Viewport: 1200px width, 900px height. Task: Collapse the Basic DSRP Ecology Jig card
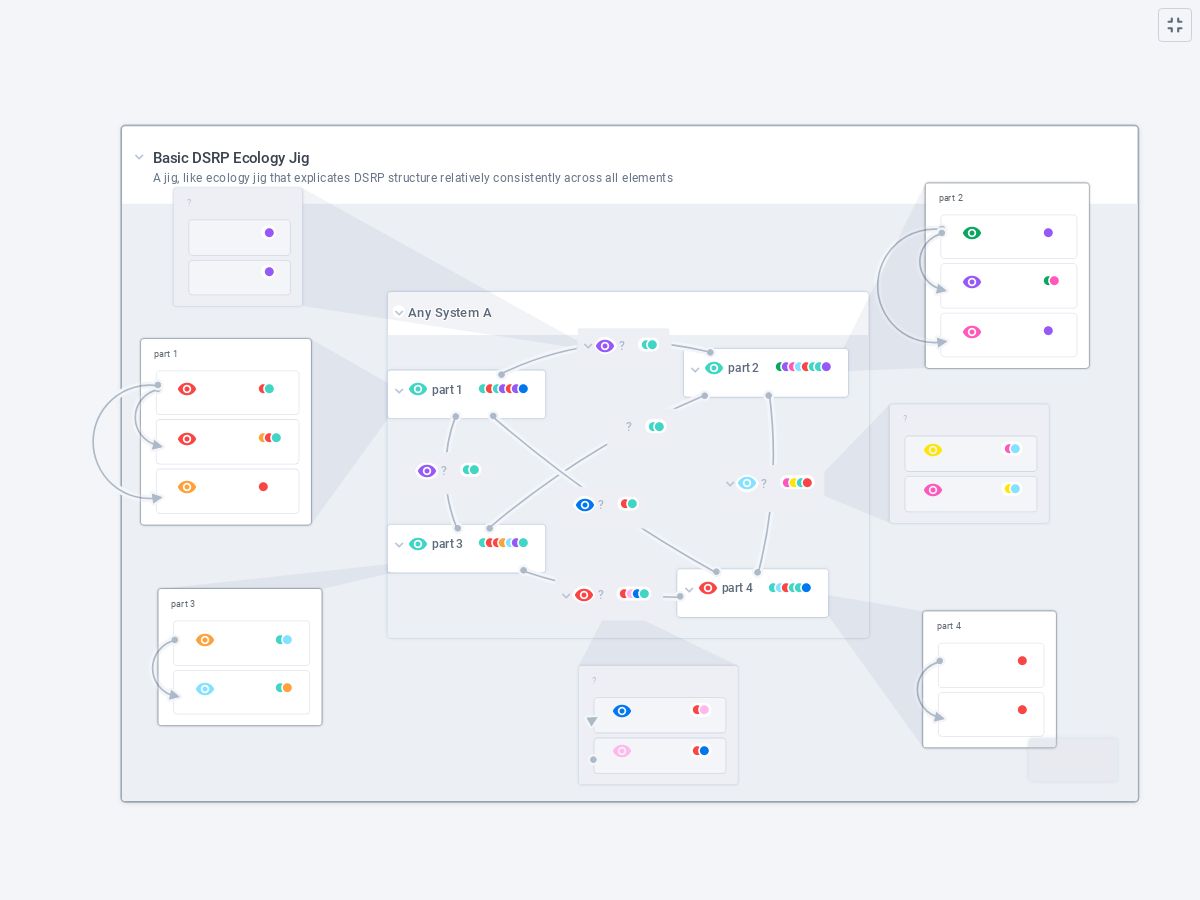(x=139, y=158)
